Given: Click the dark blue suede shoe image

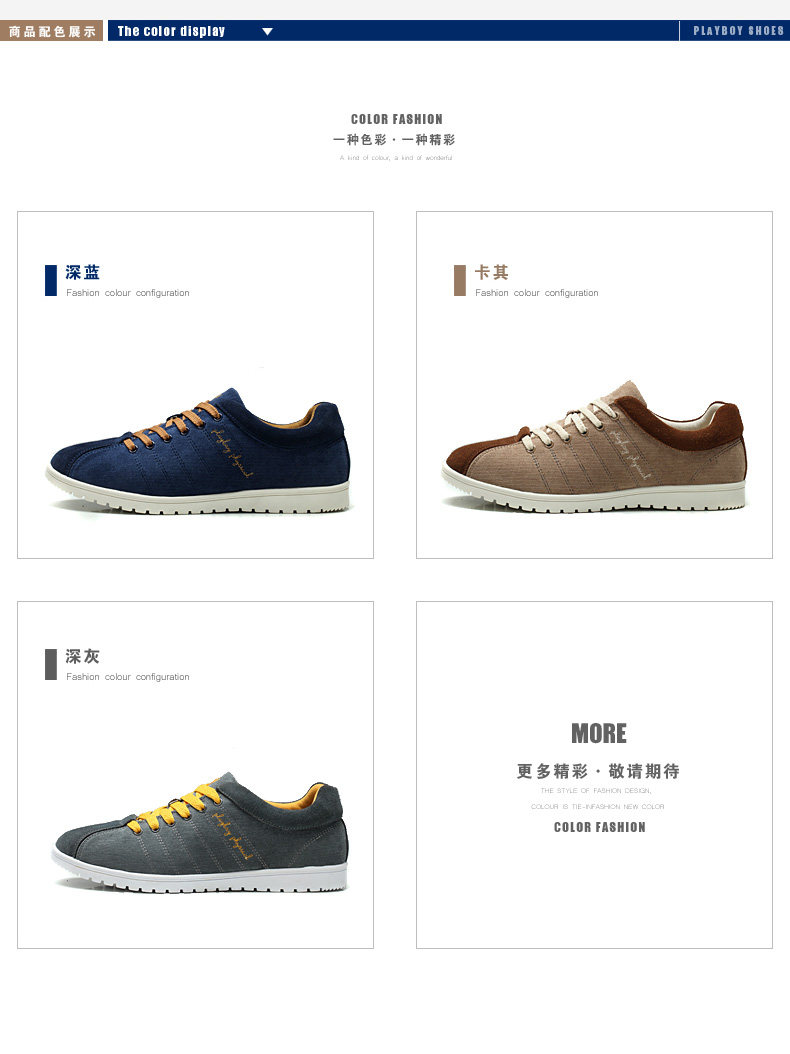Looking at the screenshot, I should [x=198, y=450].
